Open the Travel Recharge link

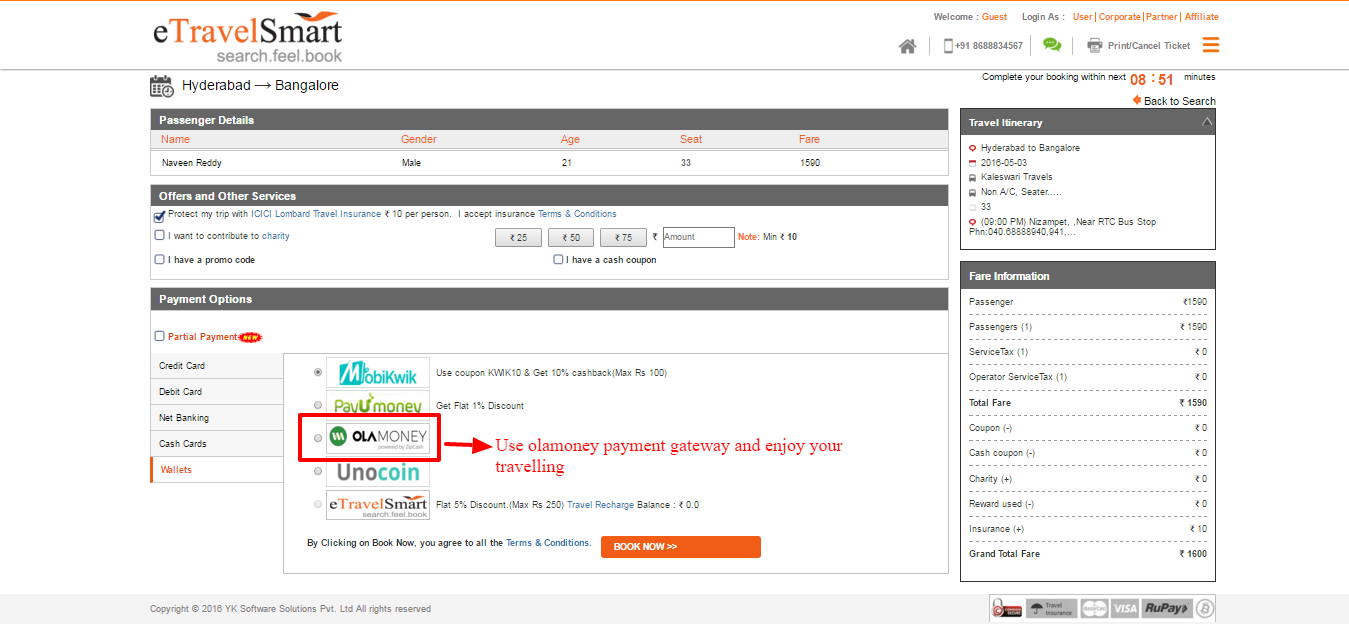pyautogui.click(x=600, y=505)
